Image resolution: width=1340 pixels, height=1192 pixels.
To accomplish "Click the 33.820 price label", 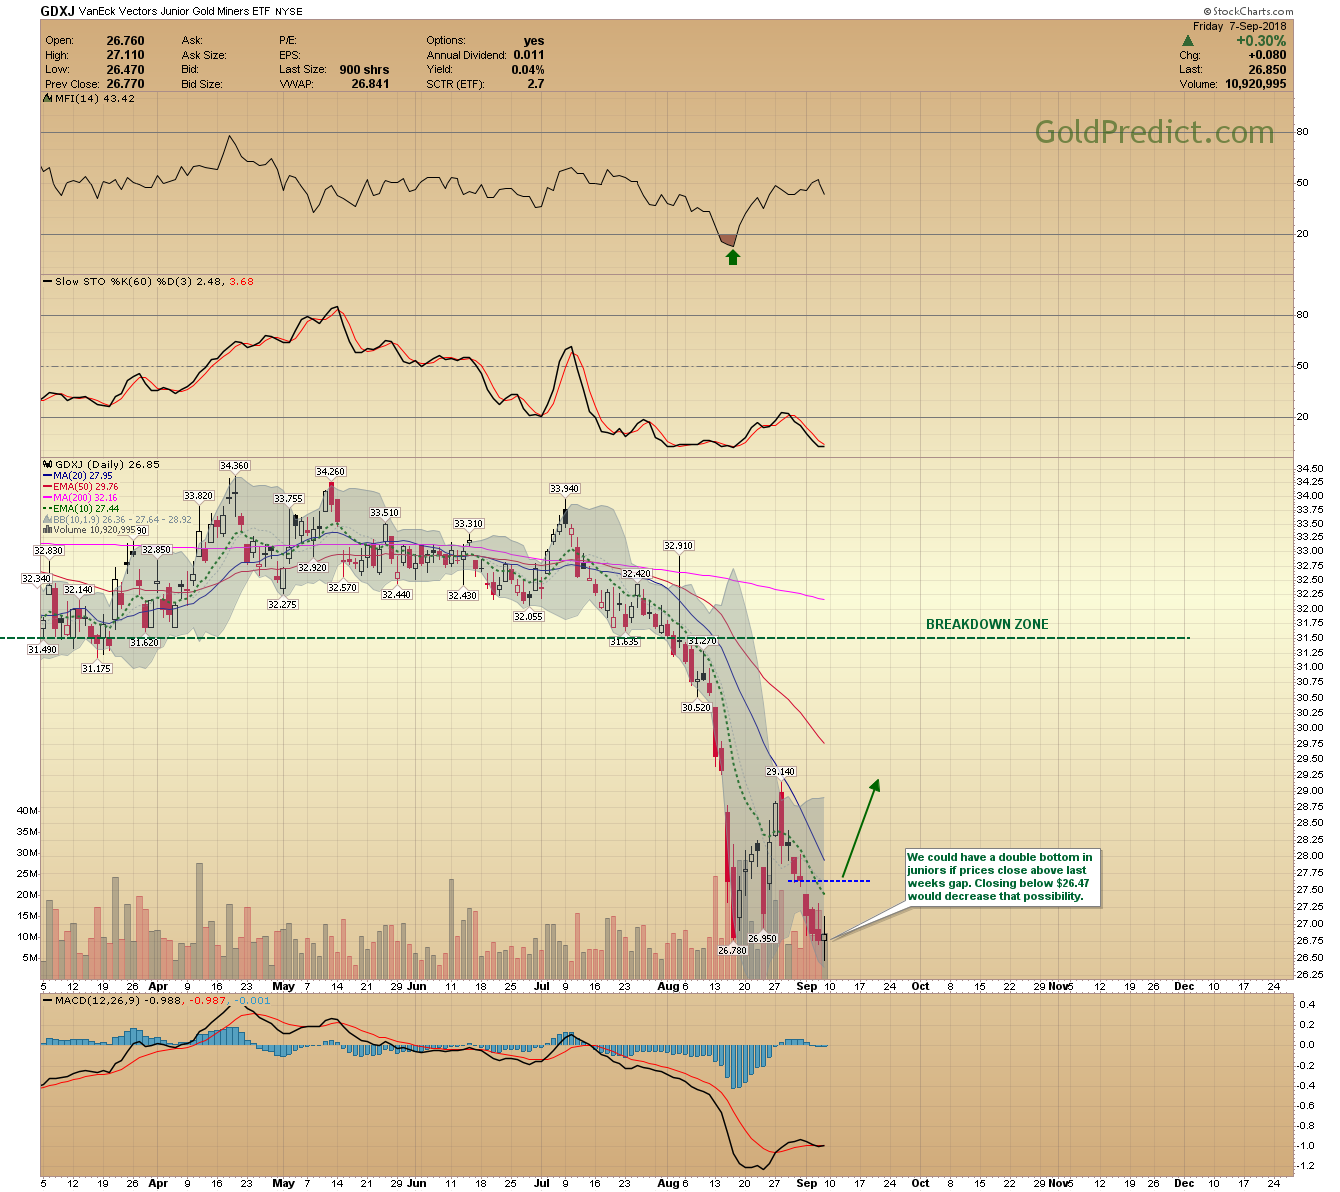I will (198, 496).
